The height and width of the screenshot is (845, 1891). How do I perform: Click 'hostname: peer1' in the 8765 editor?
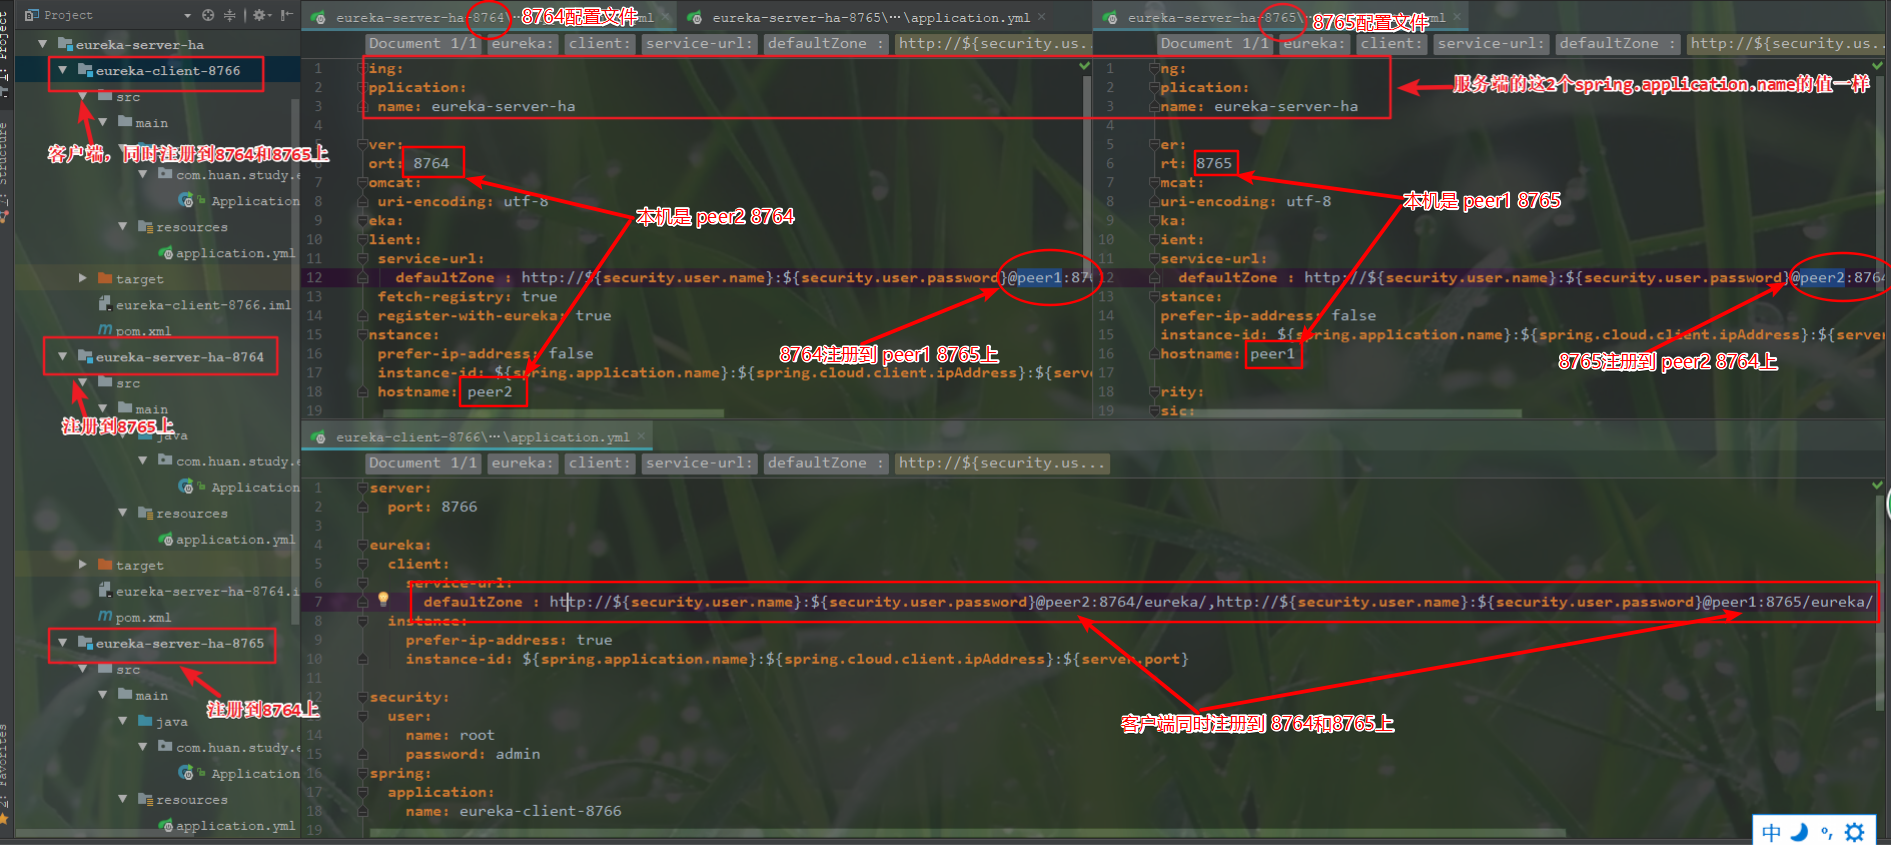coord(1228,354)
